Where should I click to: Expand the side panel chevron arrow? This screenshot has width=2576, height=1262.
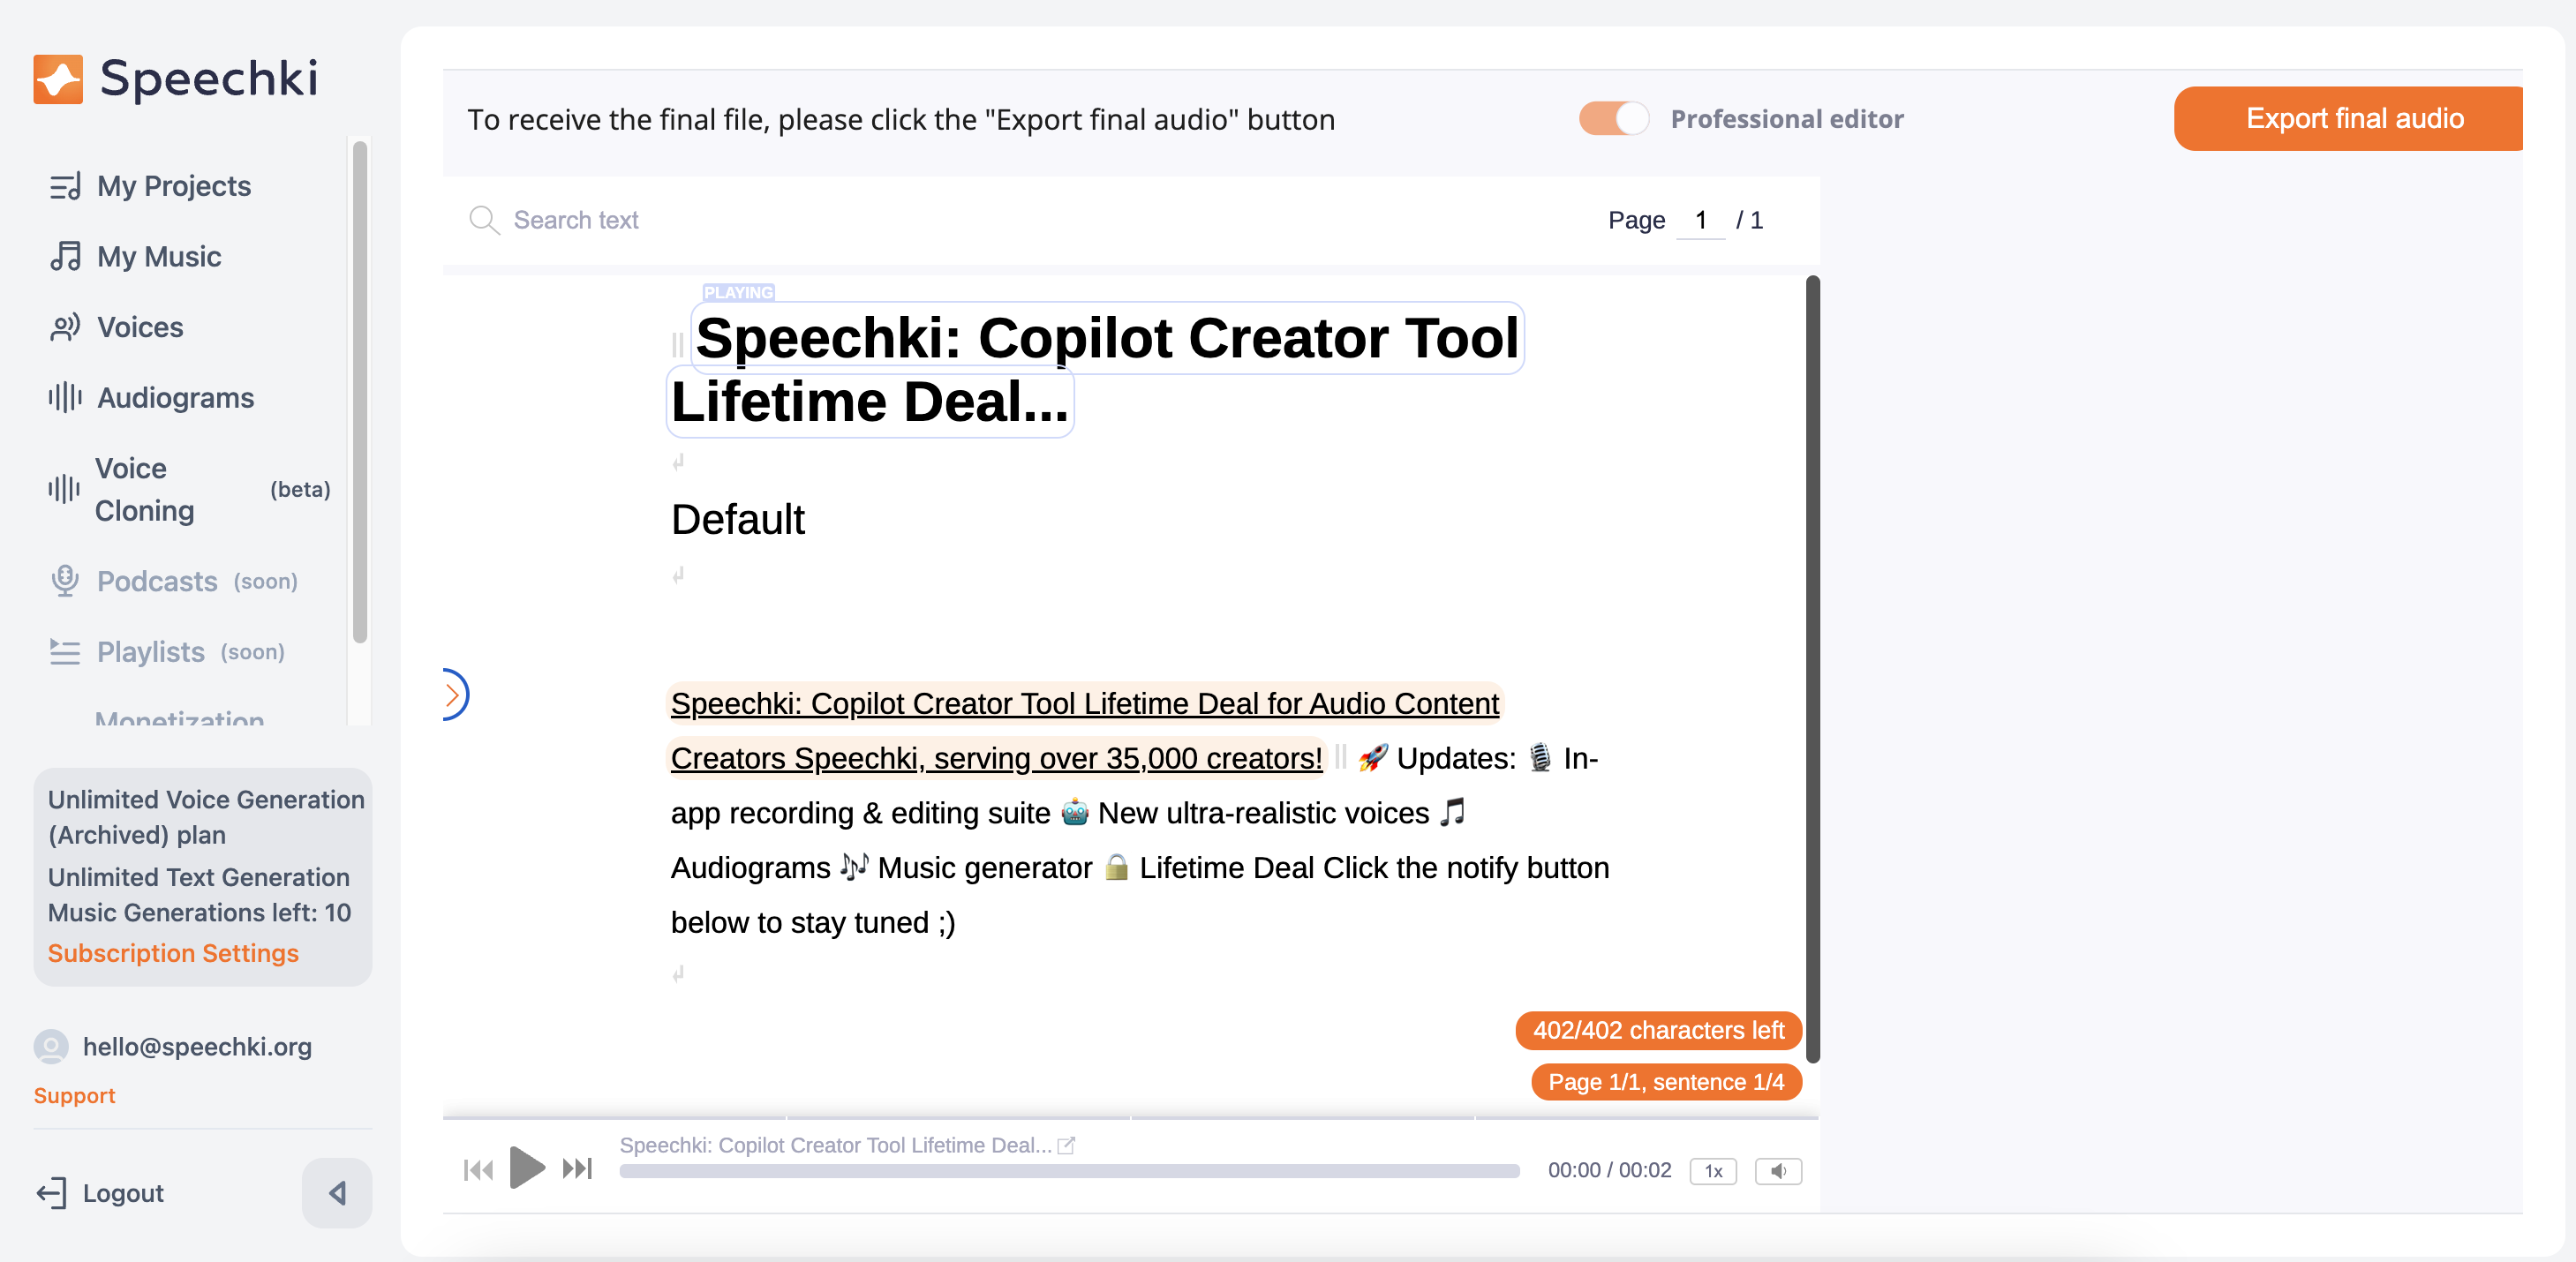[x=453, y=695]
